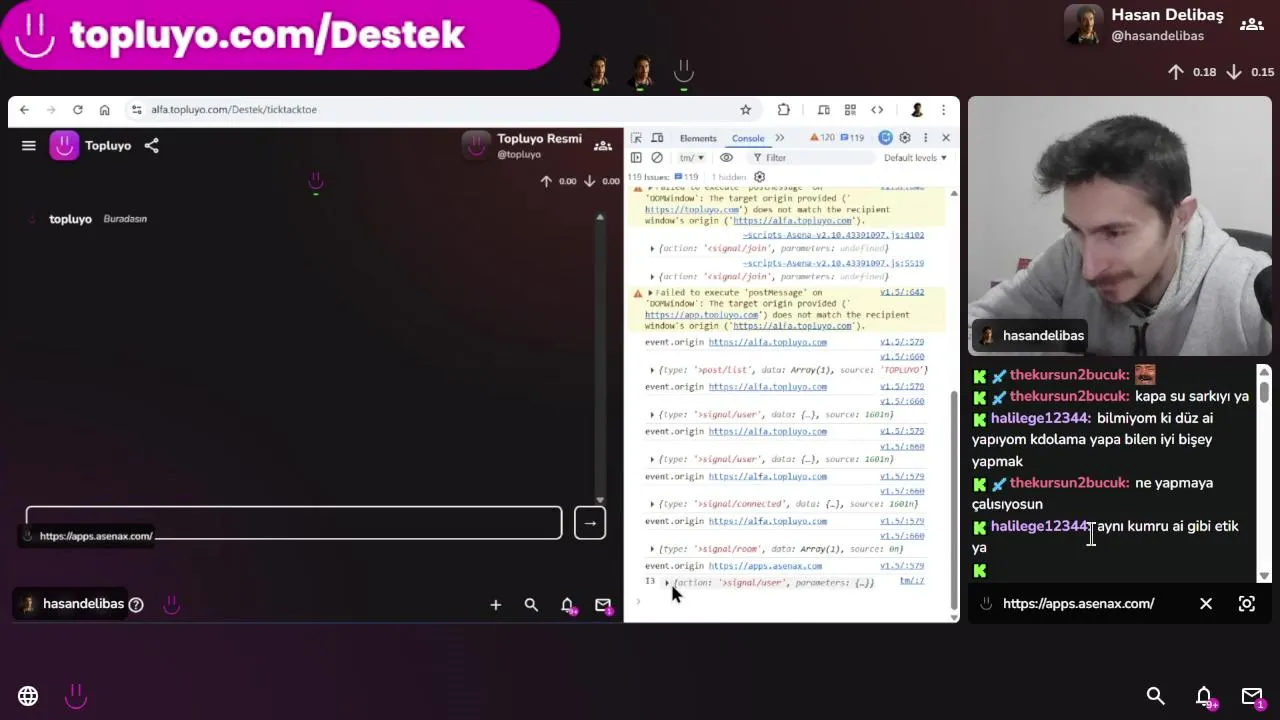Viewport: 1280px width, 720px height.
Task: Open the outer bottom-right mail icon
Action: 1253,698
